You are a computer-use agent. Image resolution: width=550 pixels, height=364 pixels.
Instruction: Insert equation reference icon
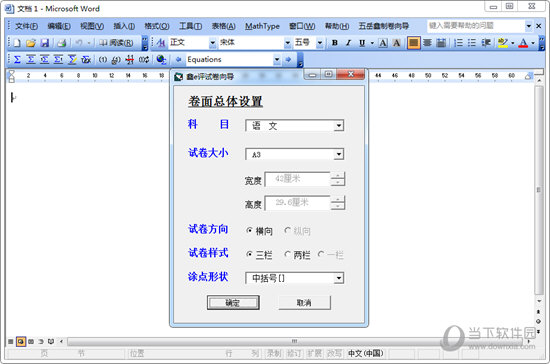tap(116, 60)
